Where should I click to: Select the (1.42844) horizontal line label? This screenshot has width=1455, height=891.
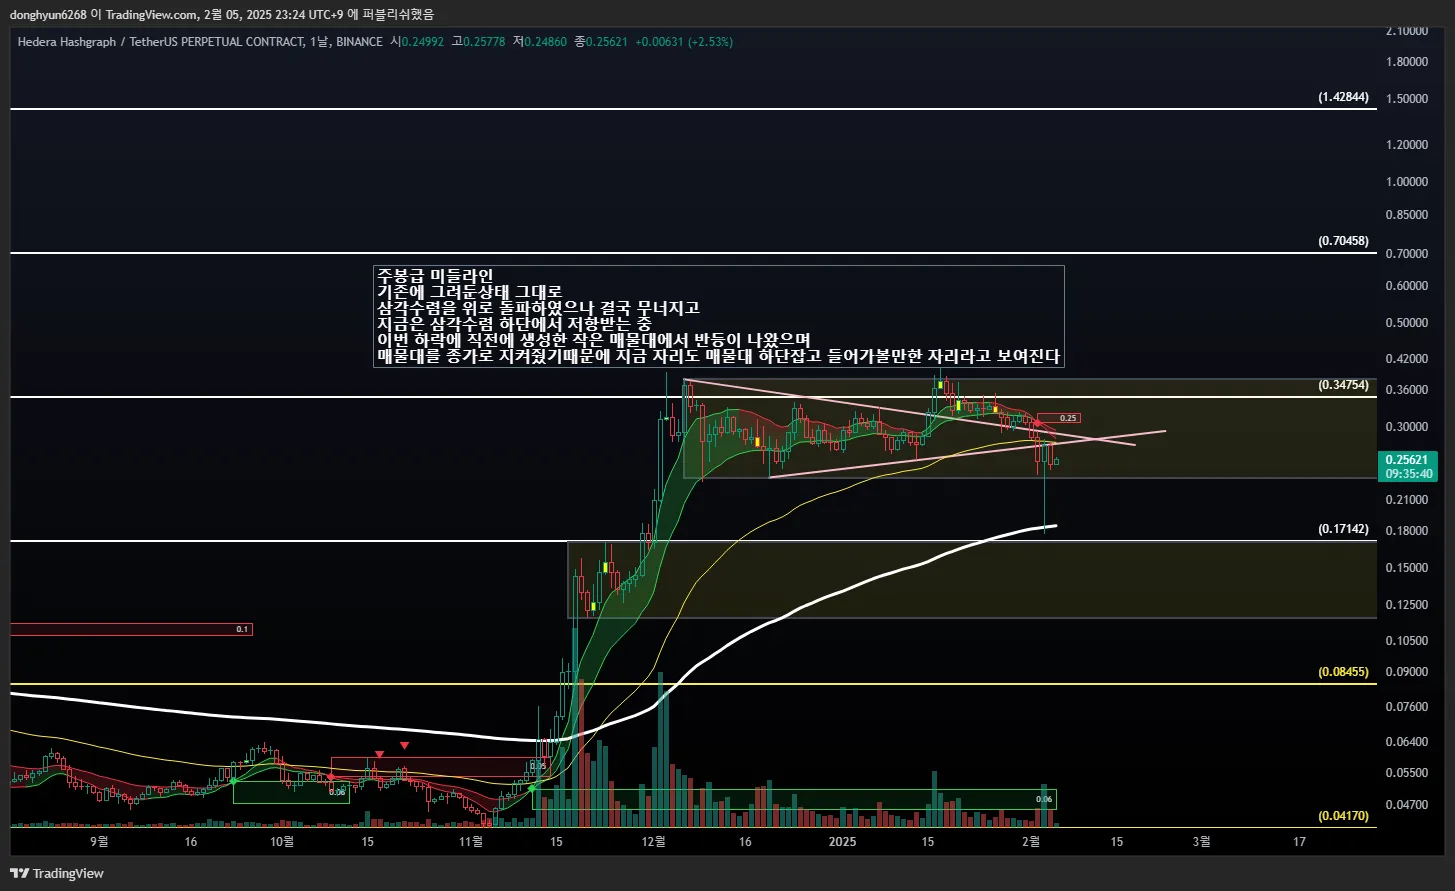pos(1343,98)
